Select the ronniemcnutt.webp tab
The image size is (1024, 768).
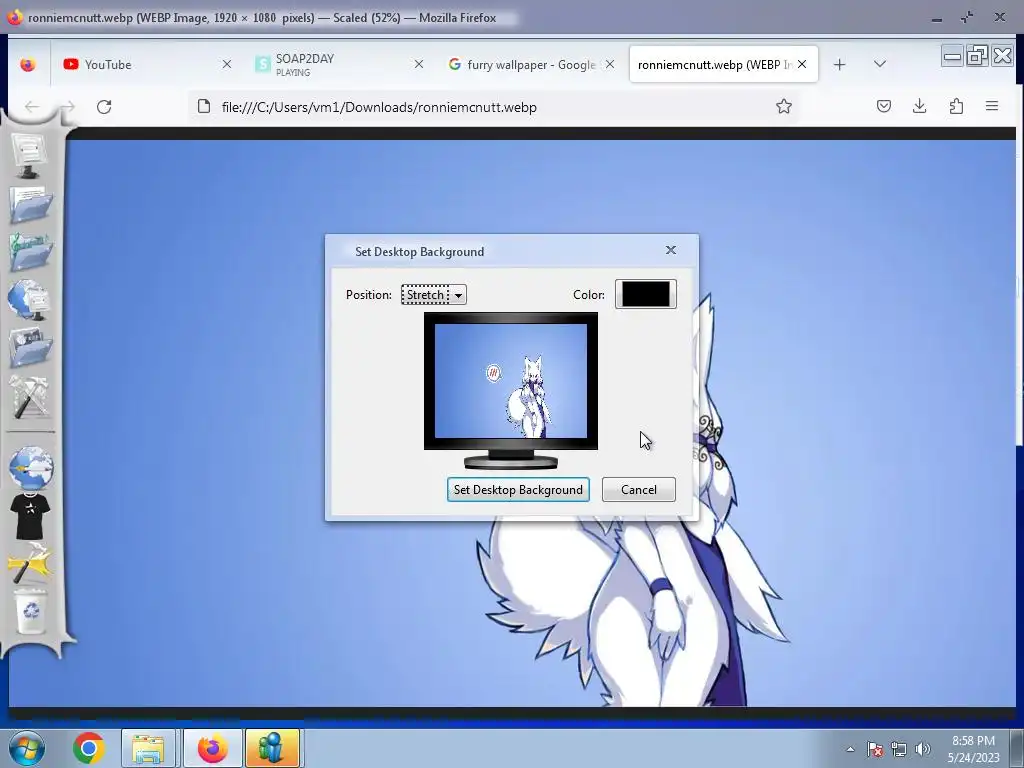pos(724,64)
